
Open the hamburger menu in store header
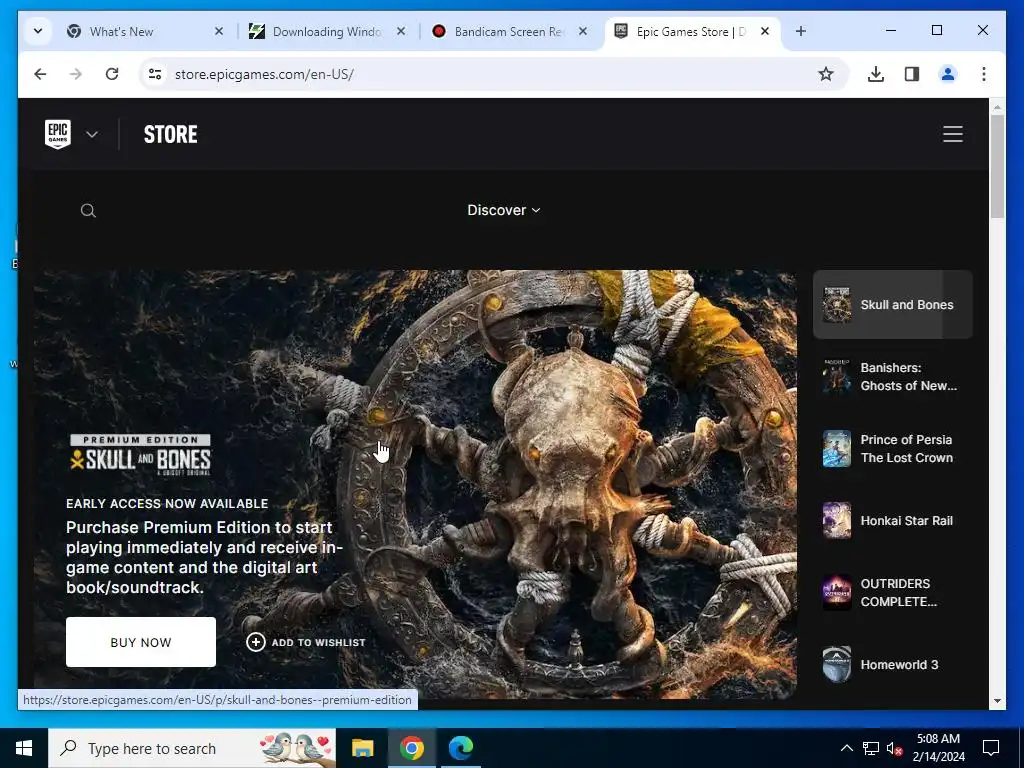952,134
